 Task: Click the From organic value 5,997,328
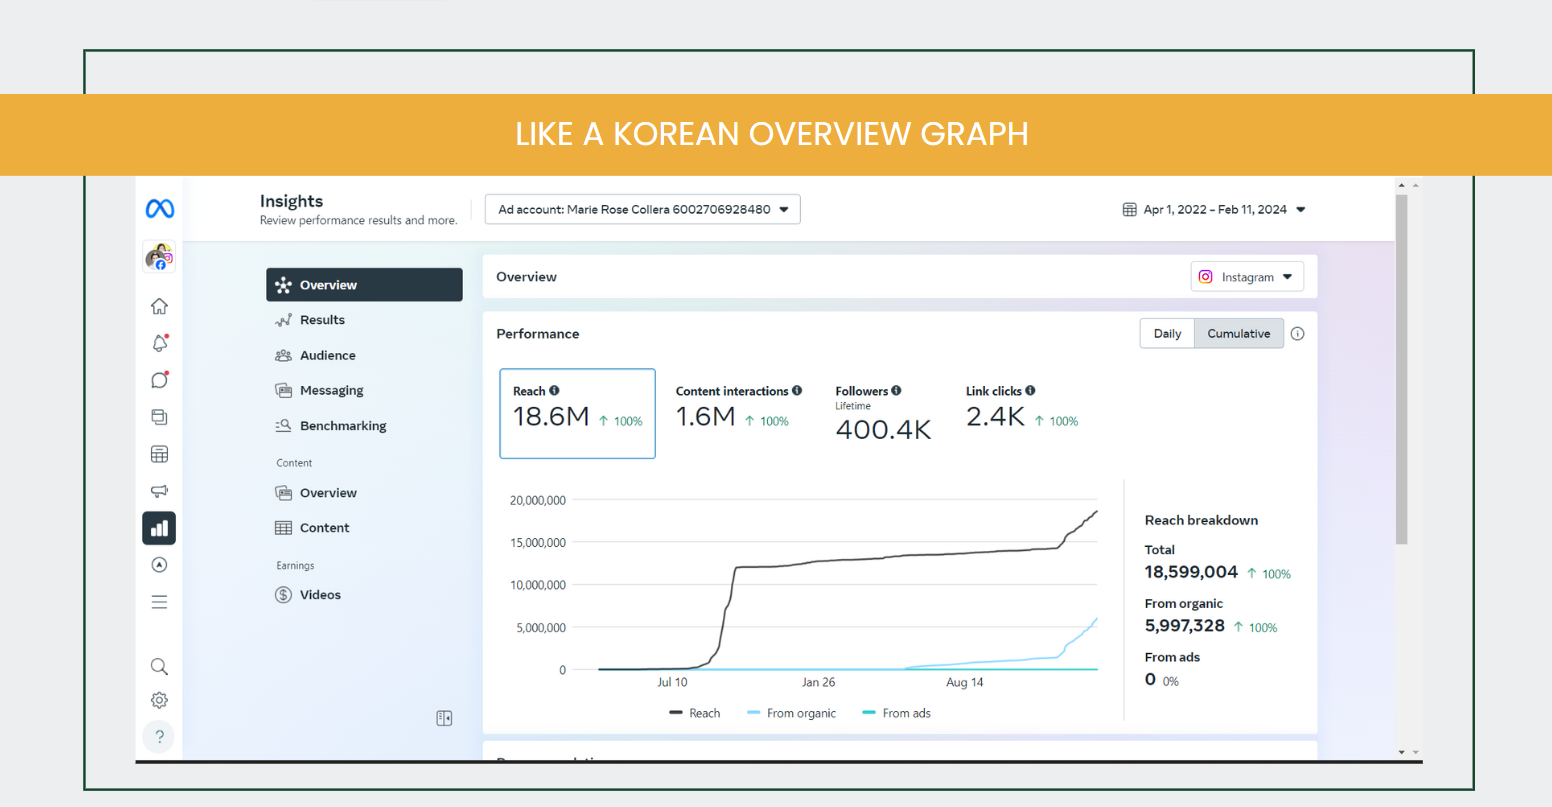pos(1185,626)
